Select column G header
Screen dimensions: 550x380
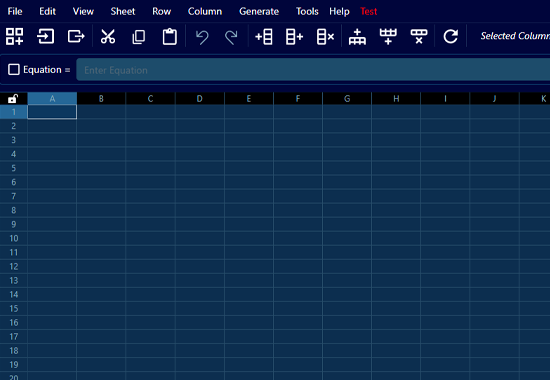pos(347,99)
